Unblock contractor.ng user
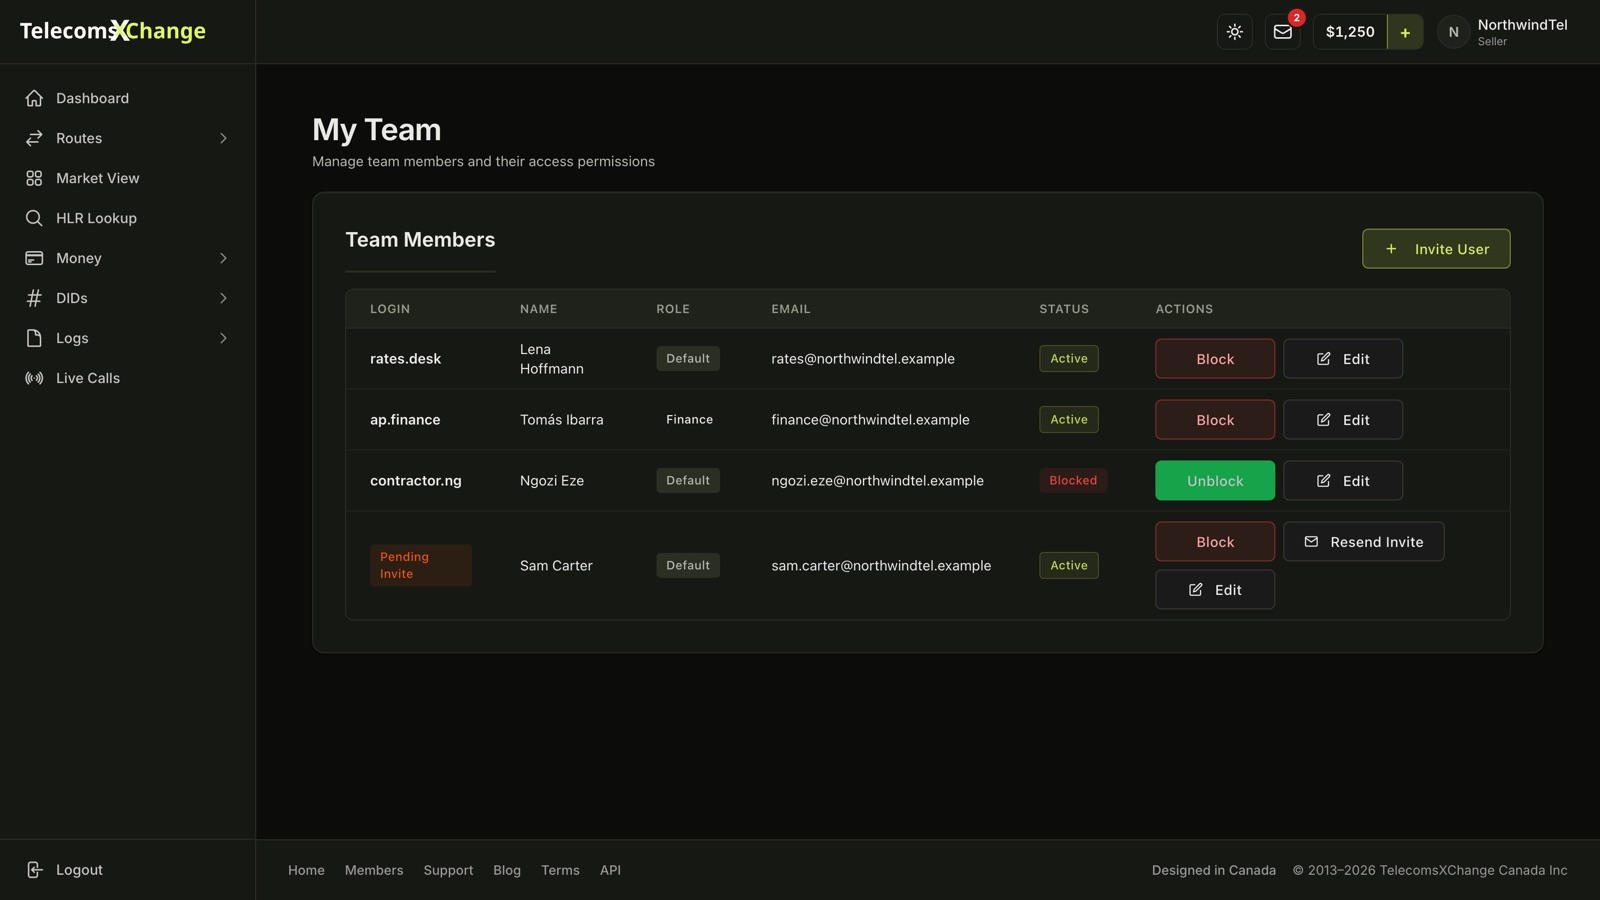Viewport: 1600px width, 900px height. point(1215,481)
